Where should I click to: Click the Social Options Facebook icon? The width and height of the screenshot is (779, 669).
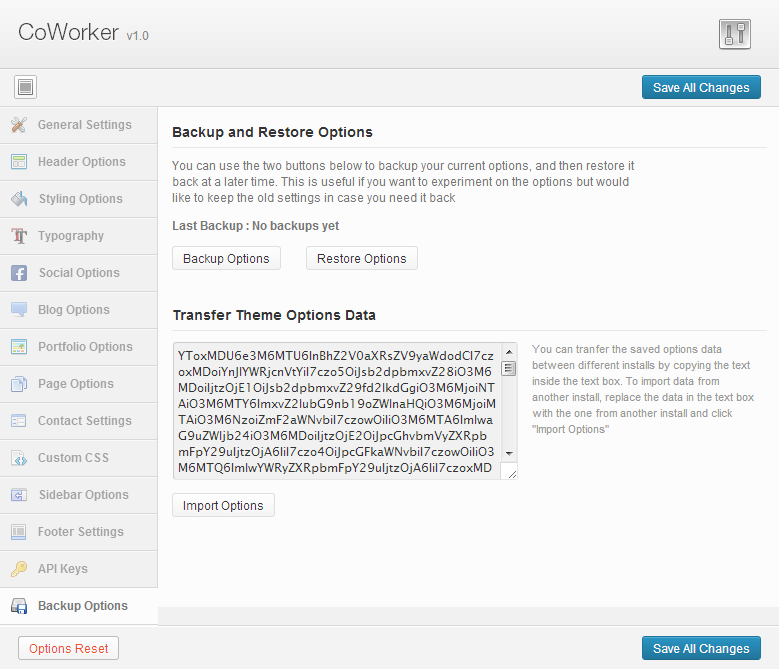point(19,273)
